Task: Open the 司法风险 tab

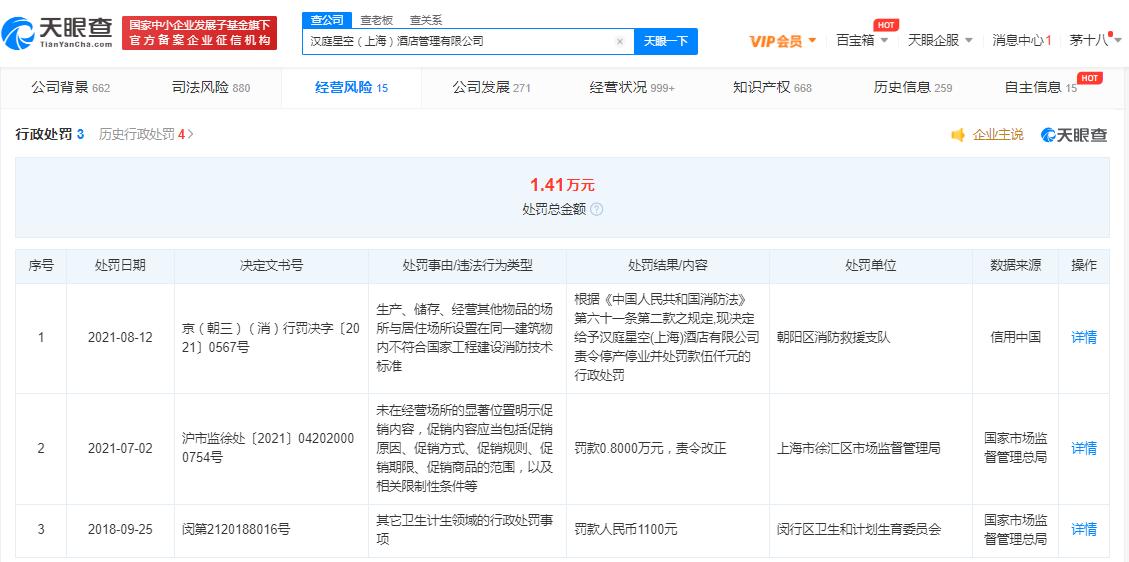Action: (211, 88)
